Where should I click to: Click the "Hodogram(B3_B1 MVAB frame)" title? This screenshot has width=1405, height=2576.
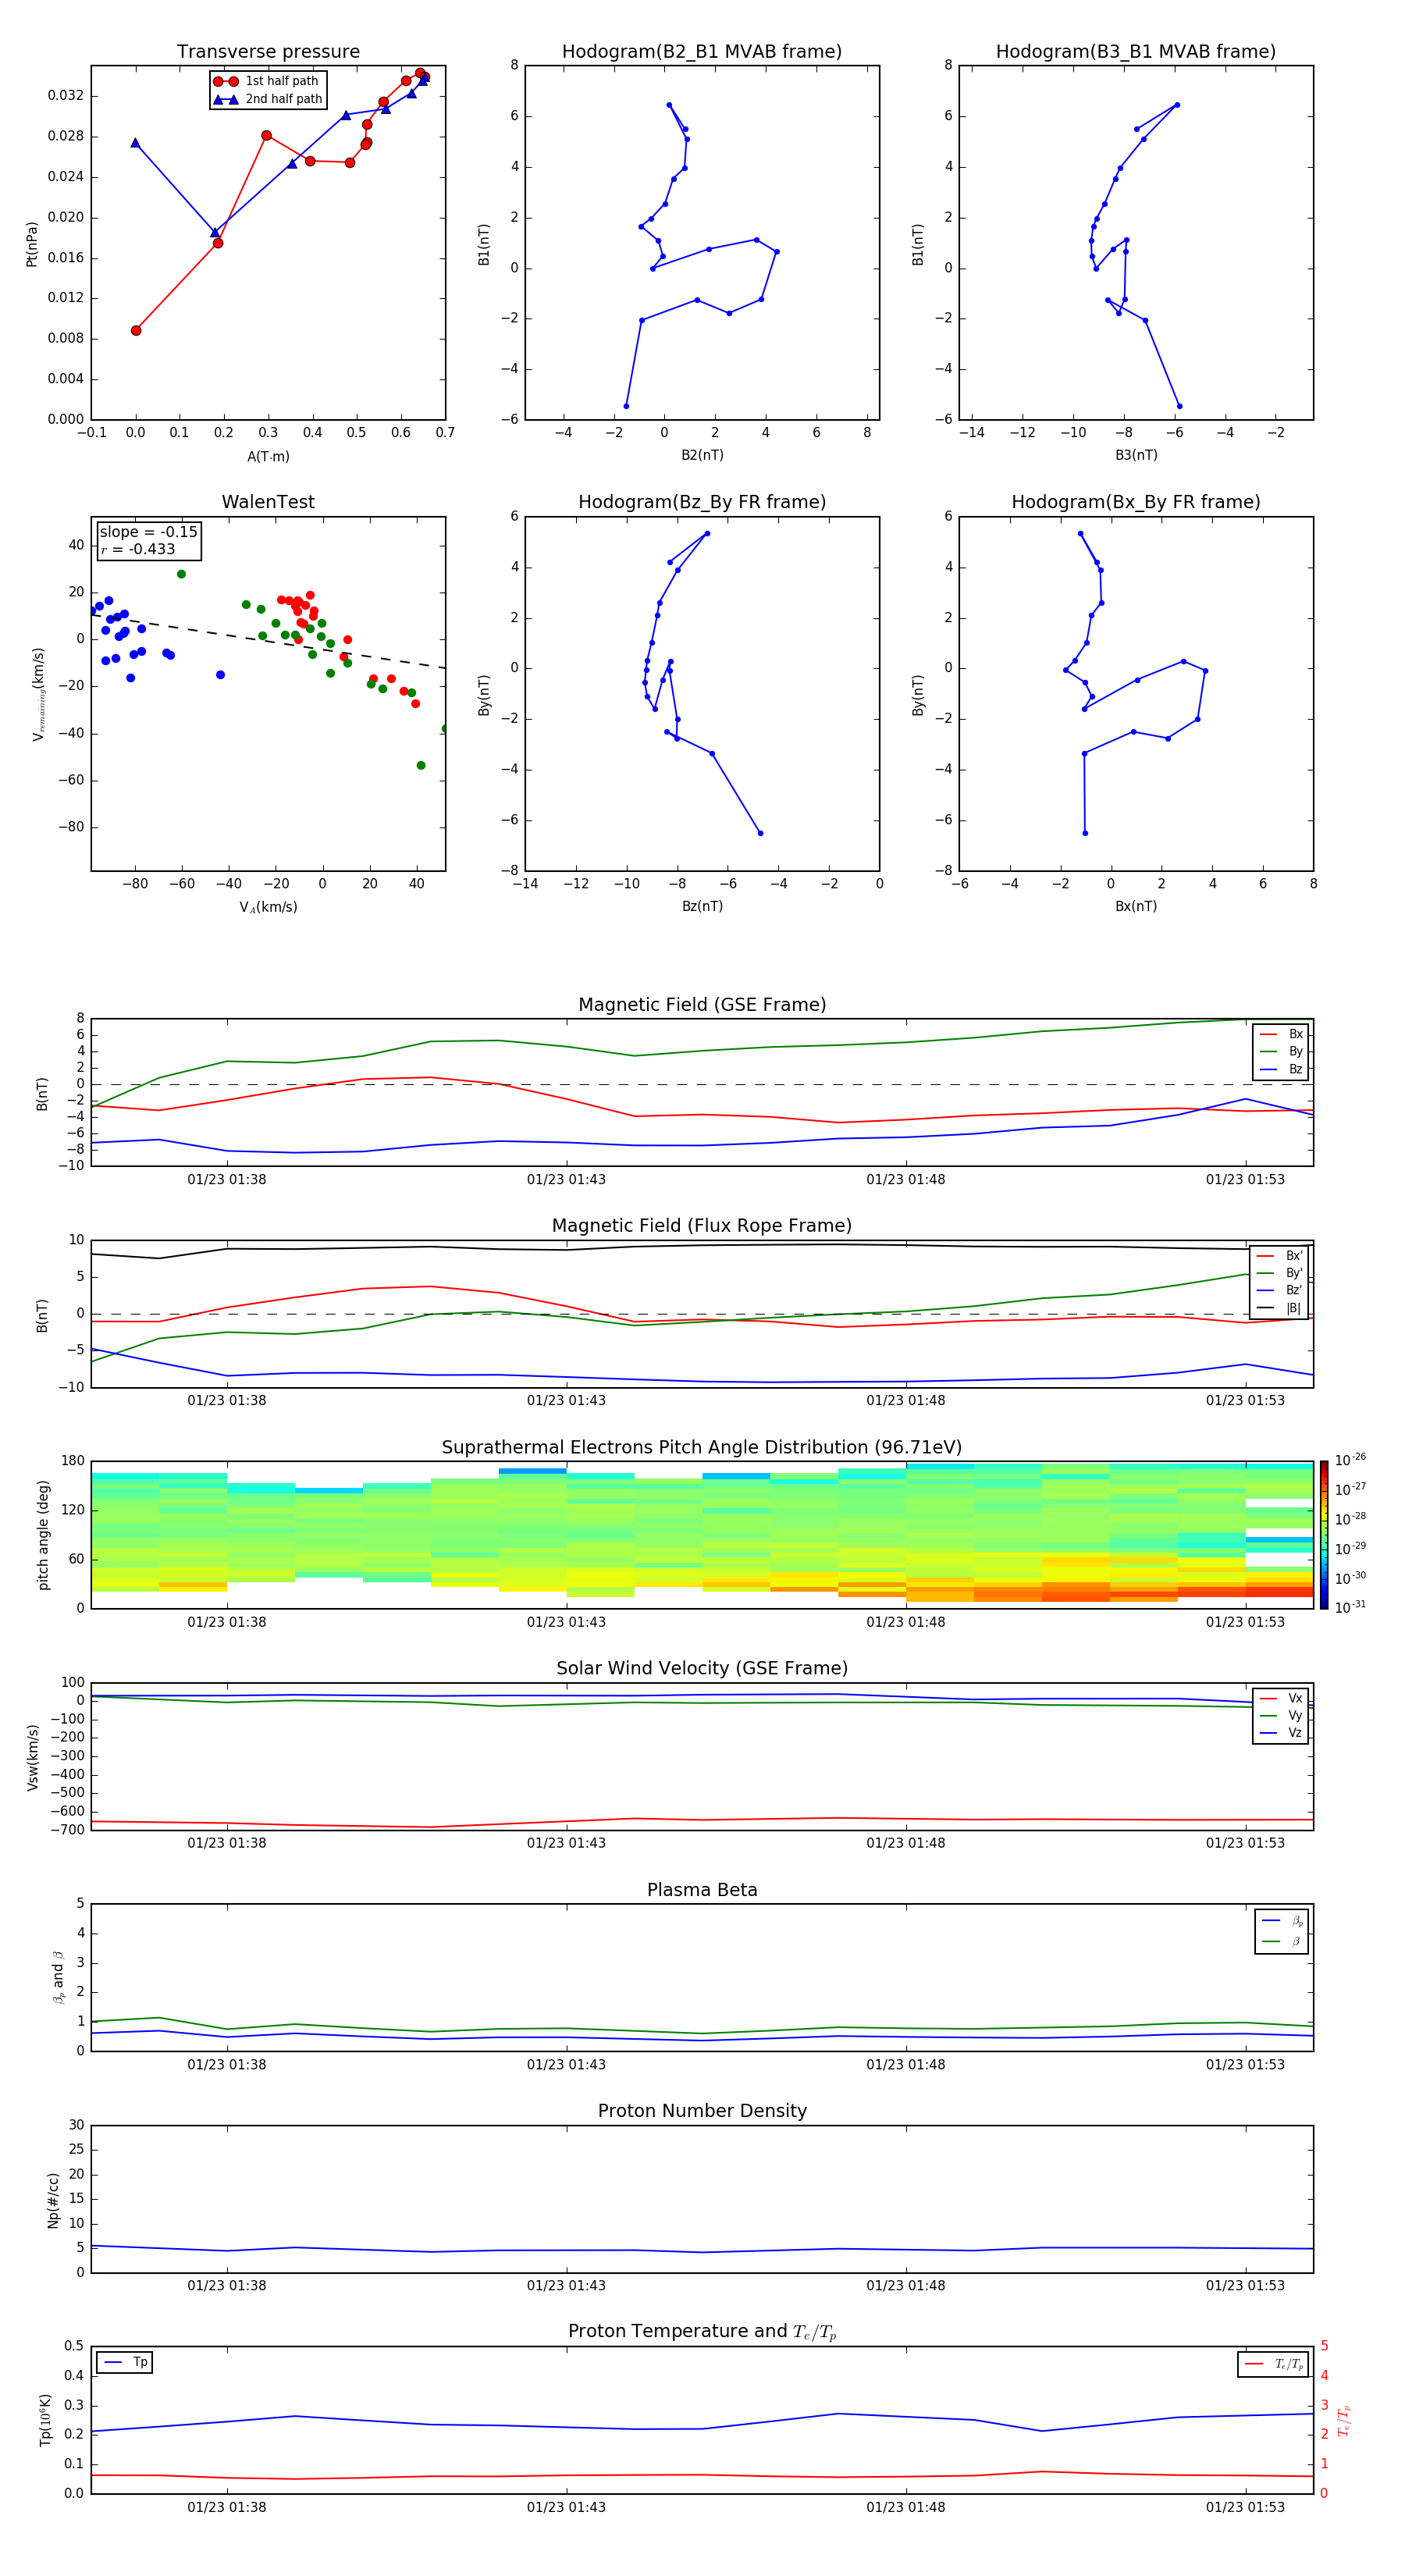(x=1136, y=52)
